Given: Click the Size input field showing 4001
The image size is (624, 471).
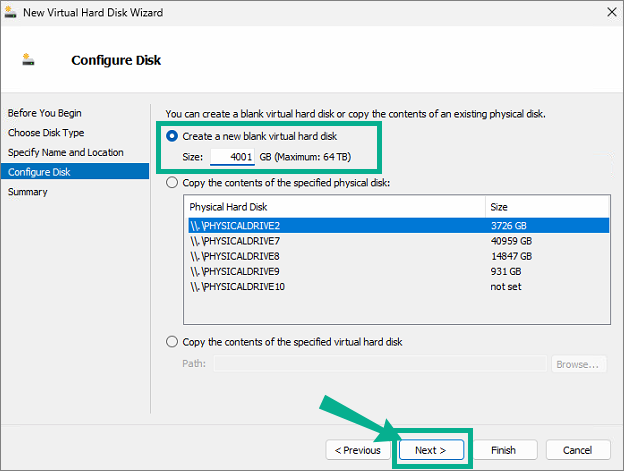Looking at the screenshot, I should (232, 157).
